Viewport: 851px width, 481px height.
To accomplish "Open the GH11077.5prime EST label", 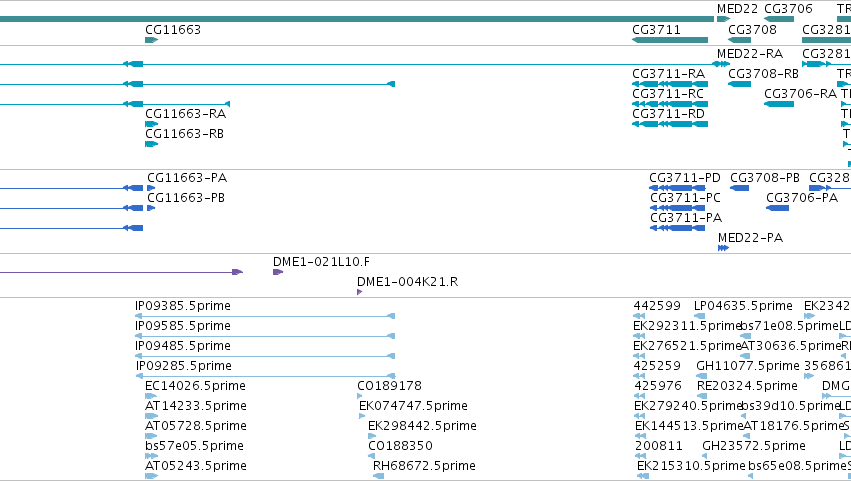I will click(x=747, y=365).
